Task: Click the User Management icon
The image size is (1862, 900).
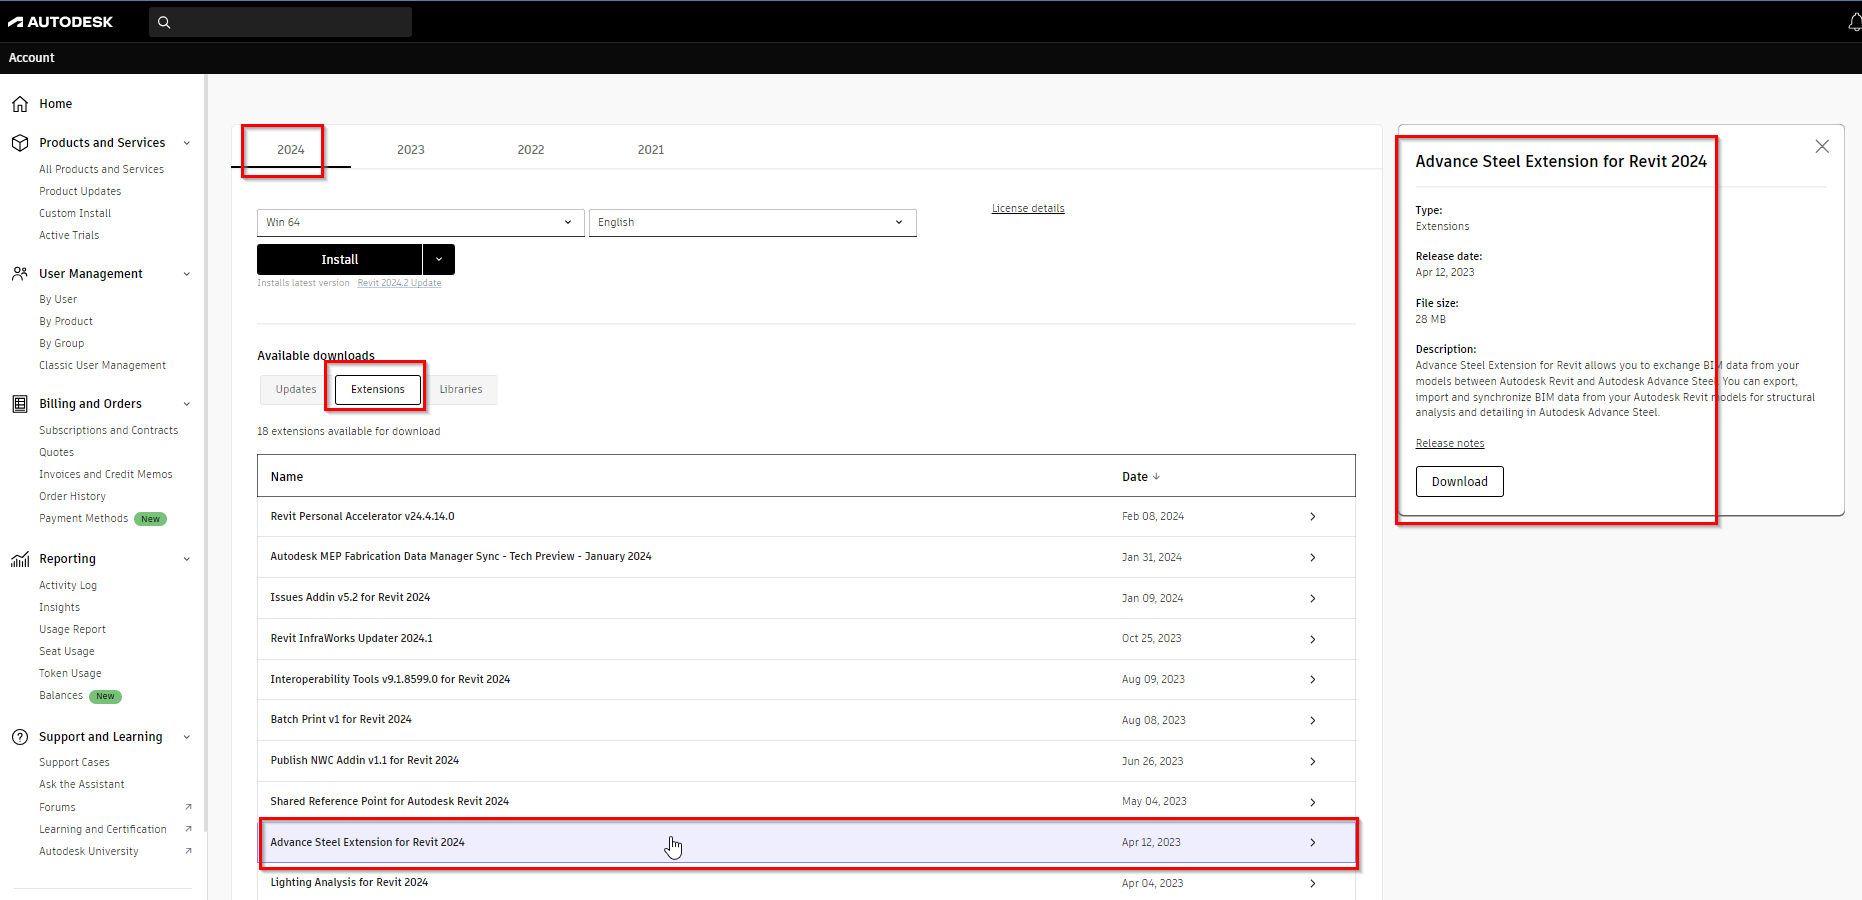Action: [x=20, y=273]
